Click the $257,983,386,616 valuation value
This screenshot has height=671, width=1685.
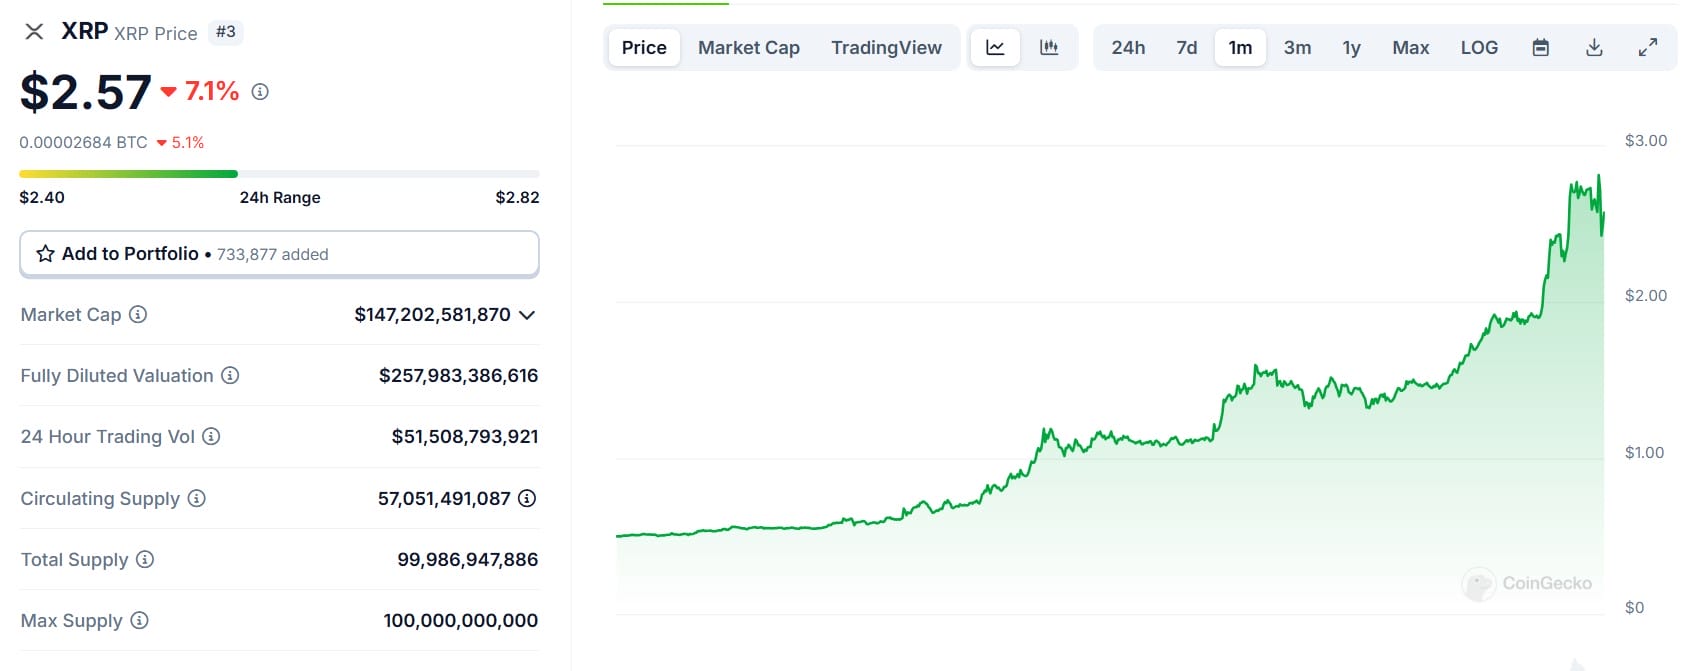tap(458, 376)
